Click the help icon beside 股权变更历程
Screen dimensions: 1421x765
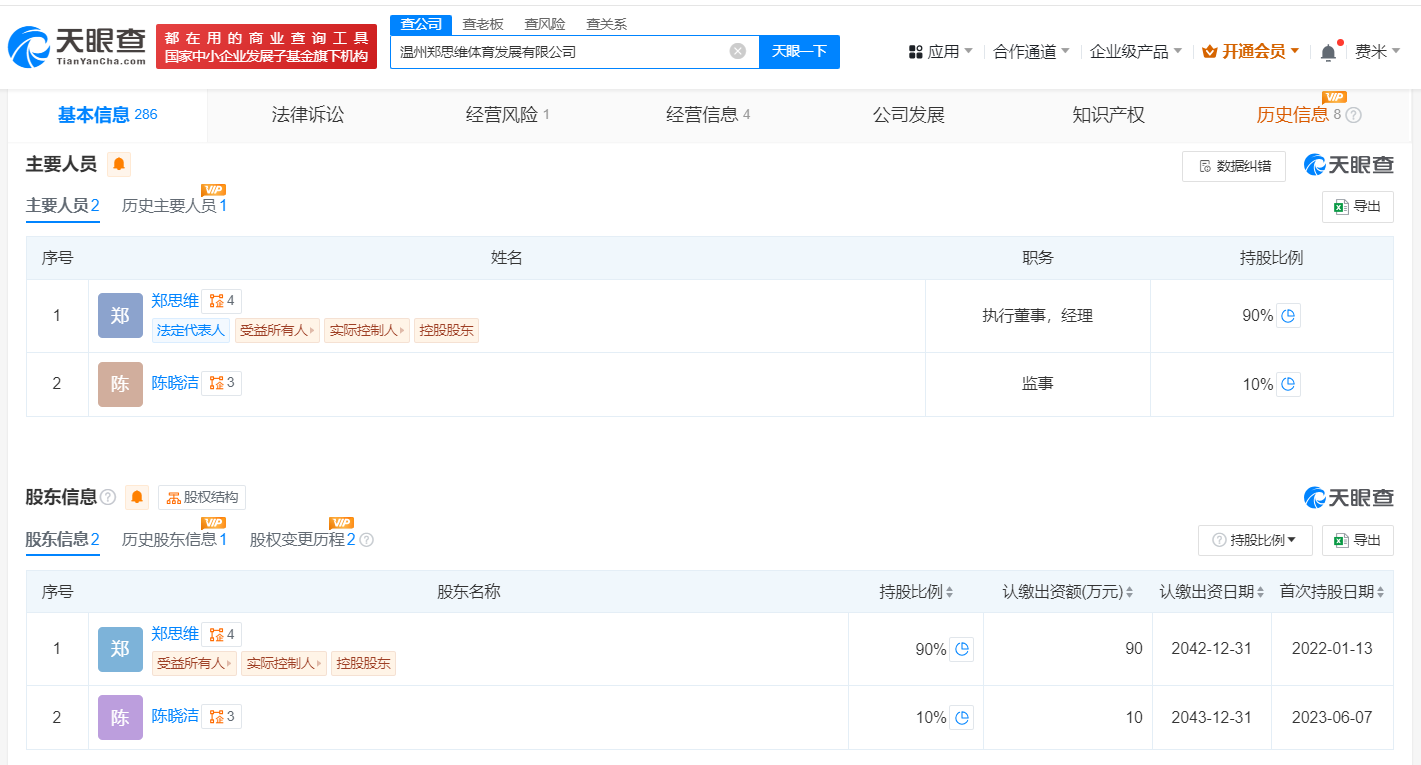[x=366, y=540]
